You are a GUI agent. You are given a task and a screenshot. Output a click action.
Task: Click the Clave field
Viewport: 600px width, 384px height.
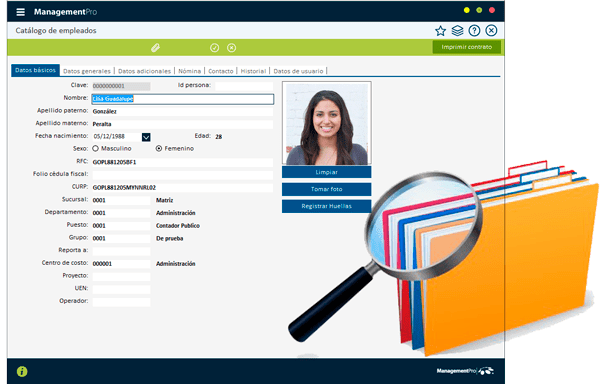(x=121, y=86)
